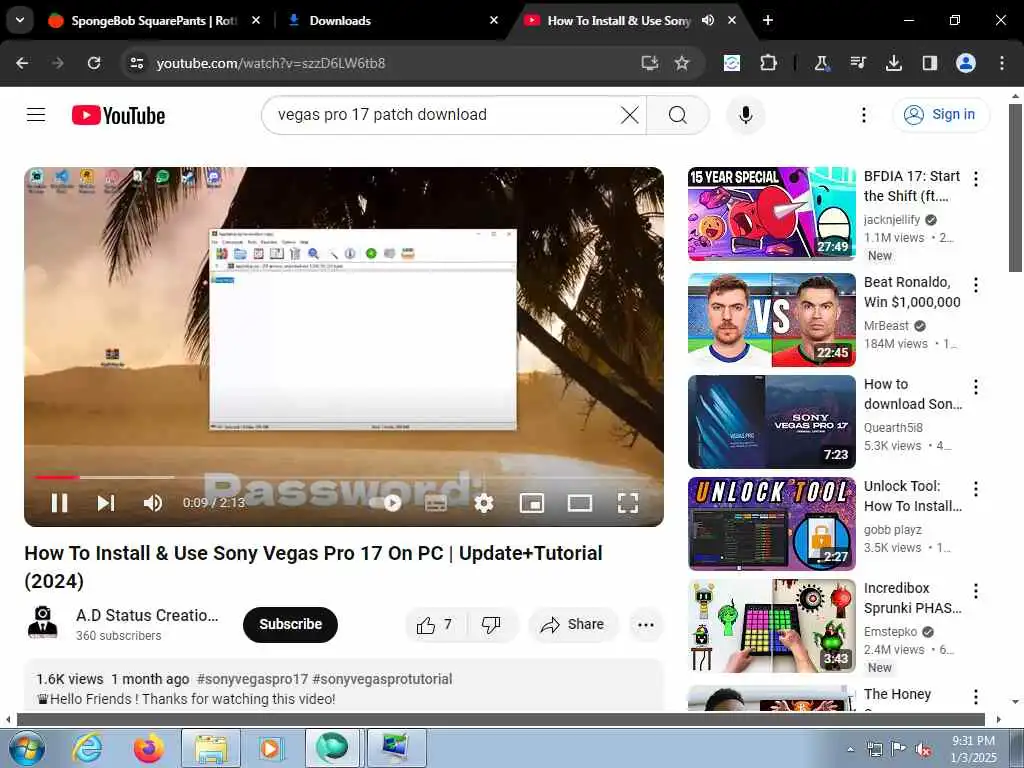Share this video
The height and width of the screenshot is (768, 1024).
point(572,625)
